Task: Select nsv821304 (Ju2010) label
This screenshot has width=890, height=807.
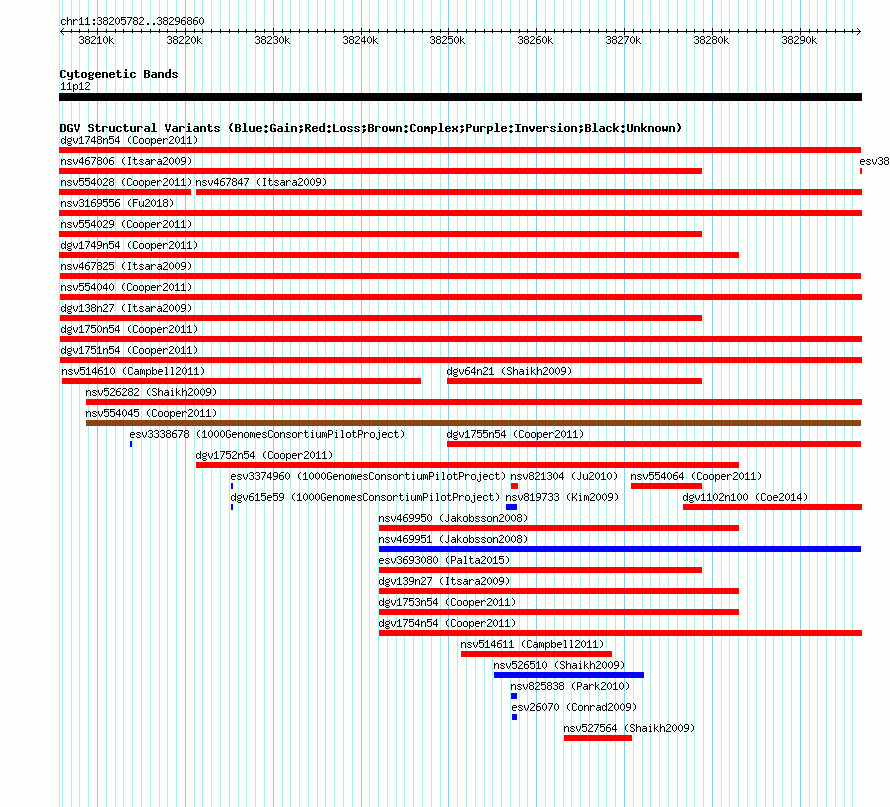Action: pos(564,476)
